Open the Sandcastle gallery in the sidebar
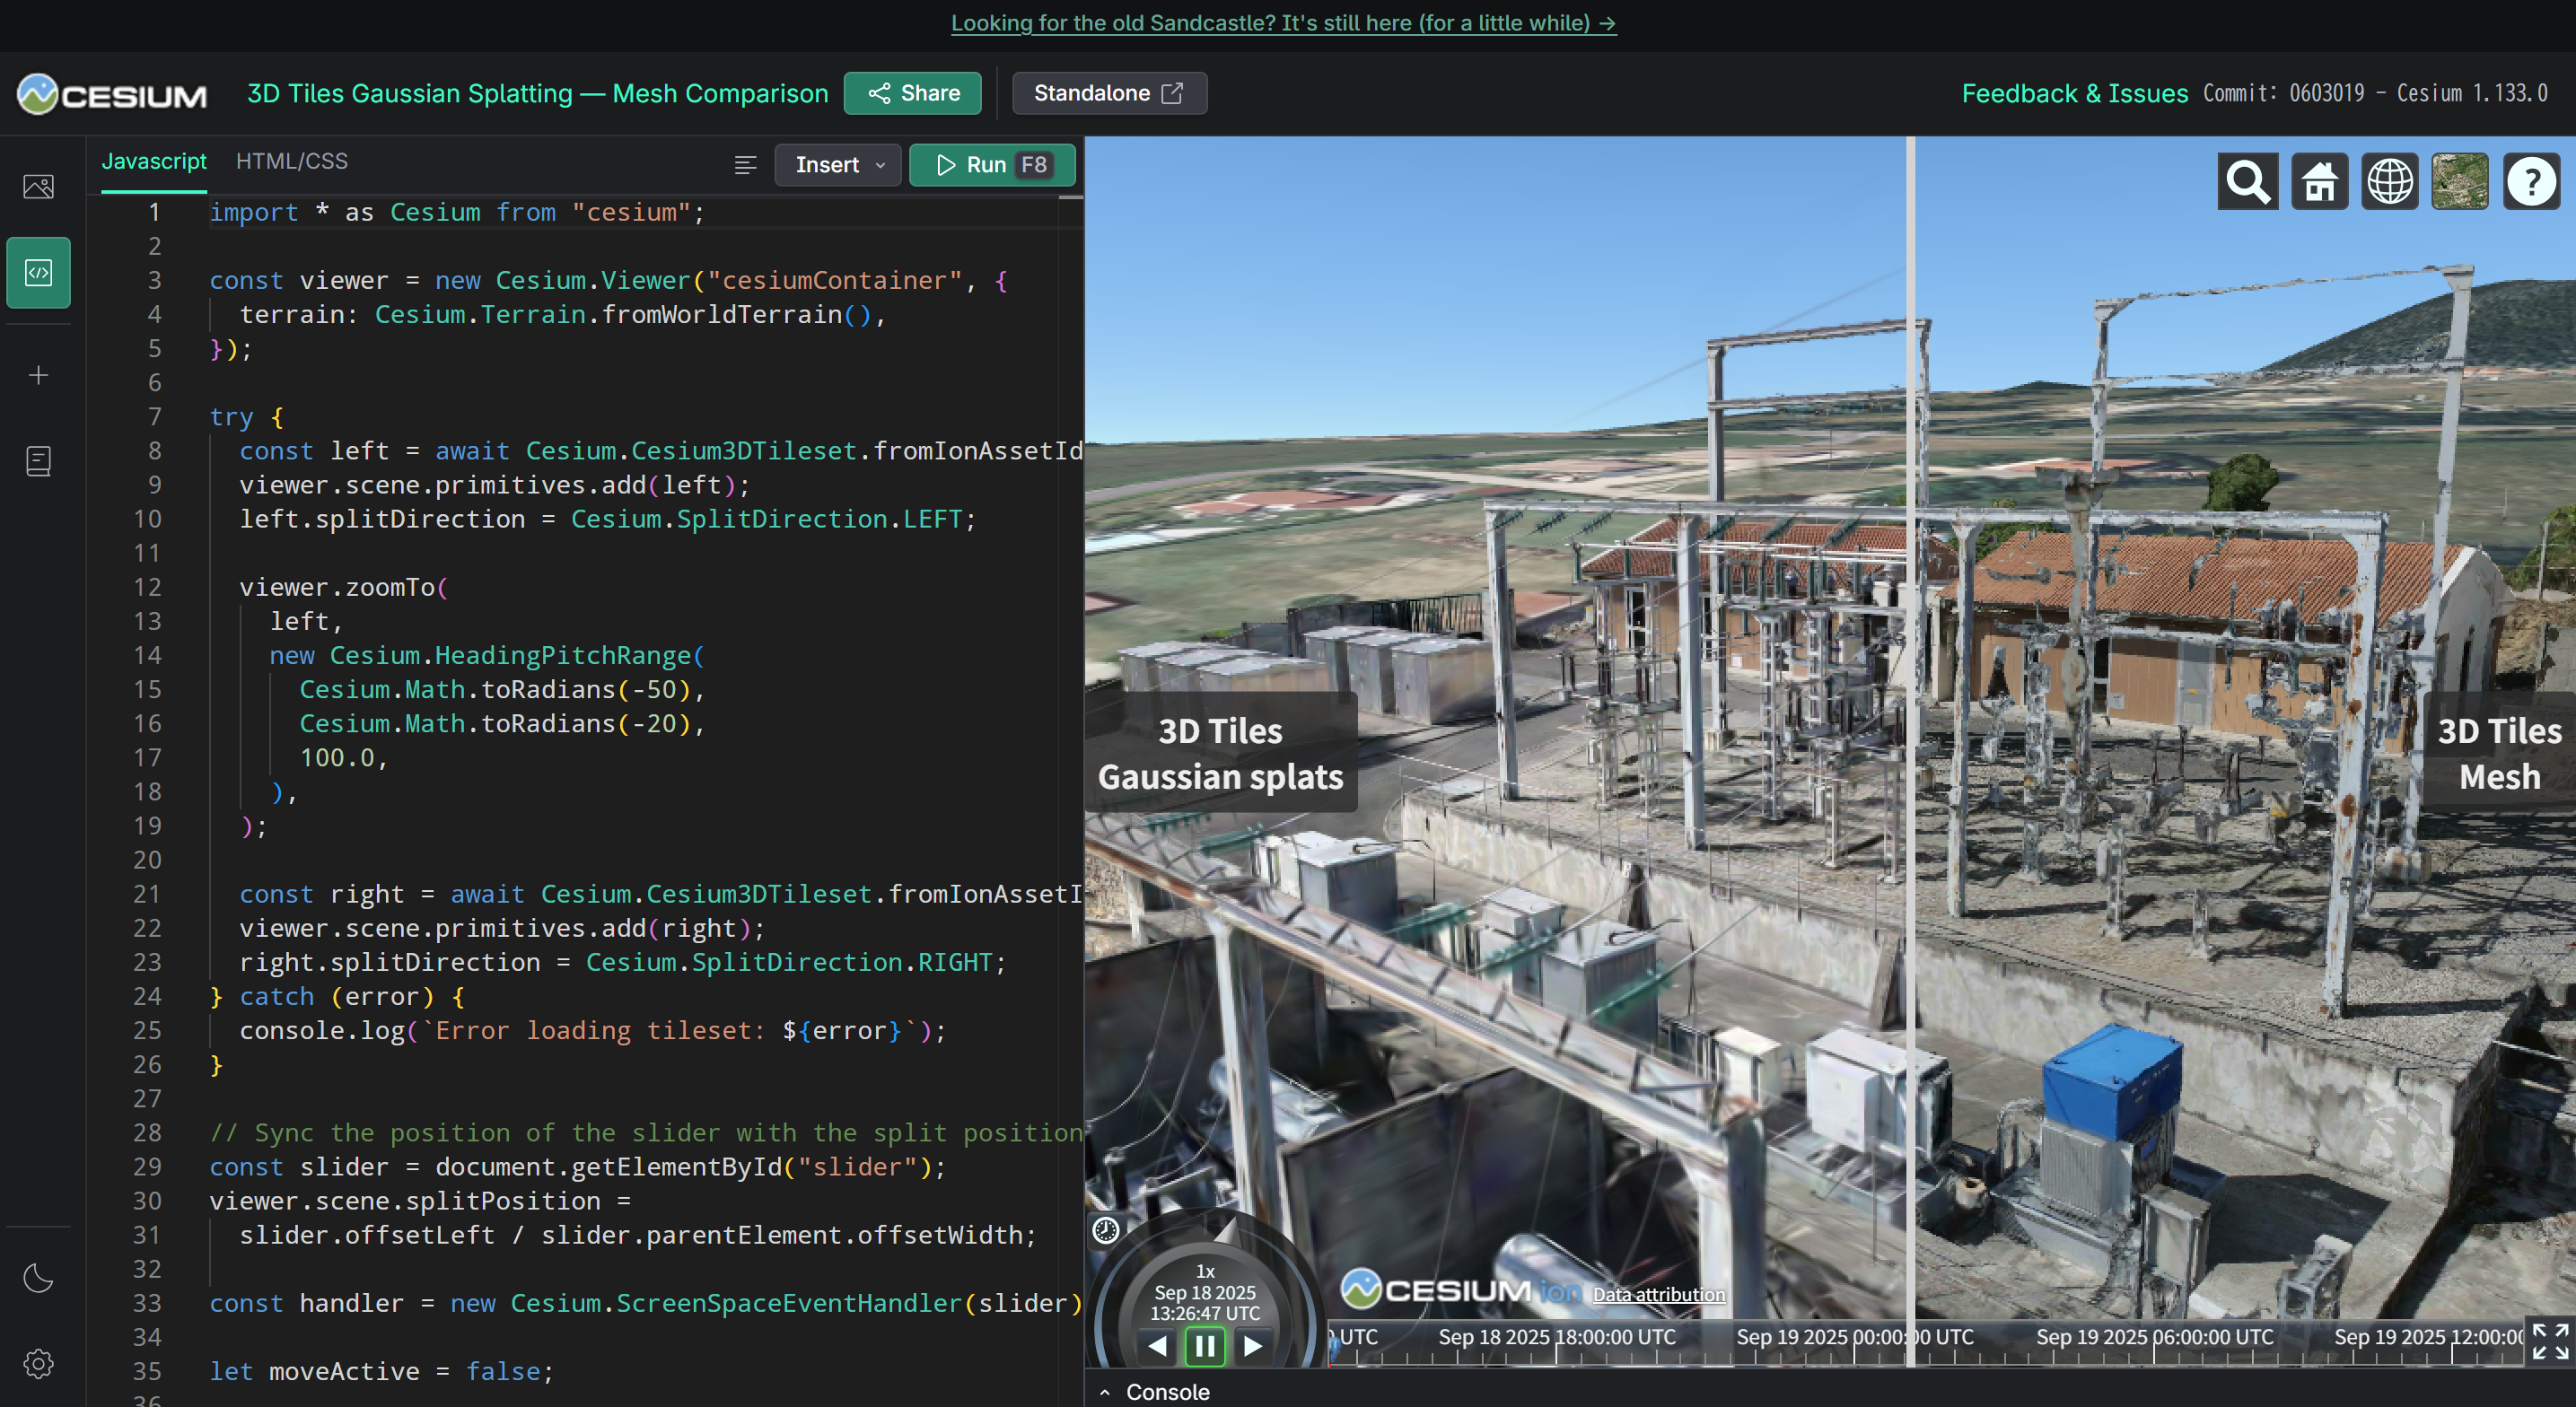 coord(38,186)
